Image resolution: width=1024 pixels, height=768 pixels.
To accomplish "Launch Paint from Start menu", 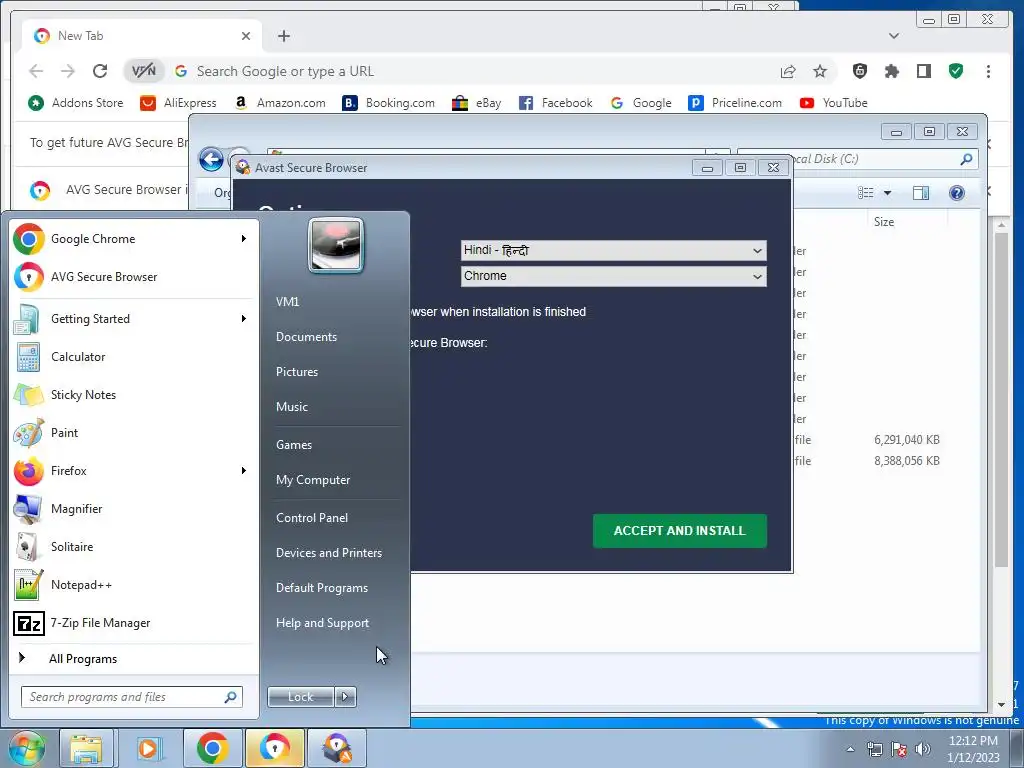I will pos(134,432).
